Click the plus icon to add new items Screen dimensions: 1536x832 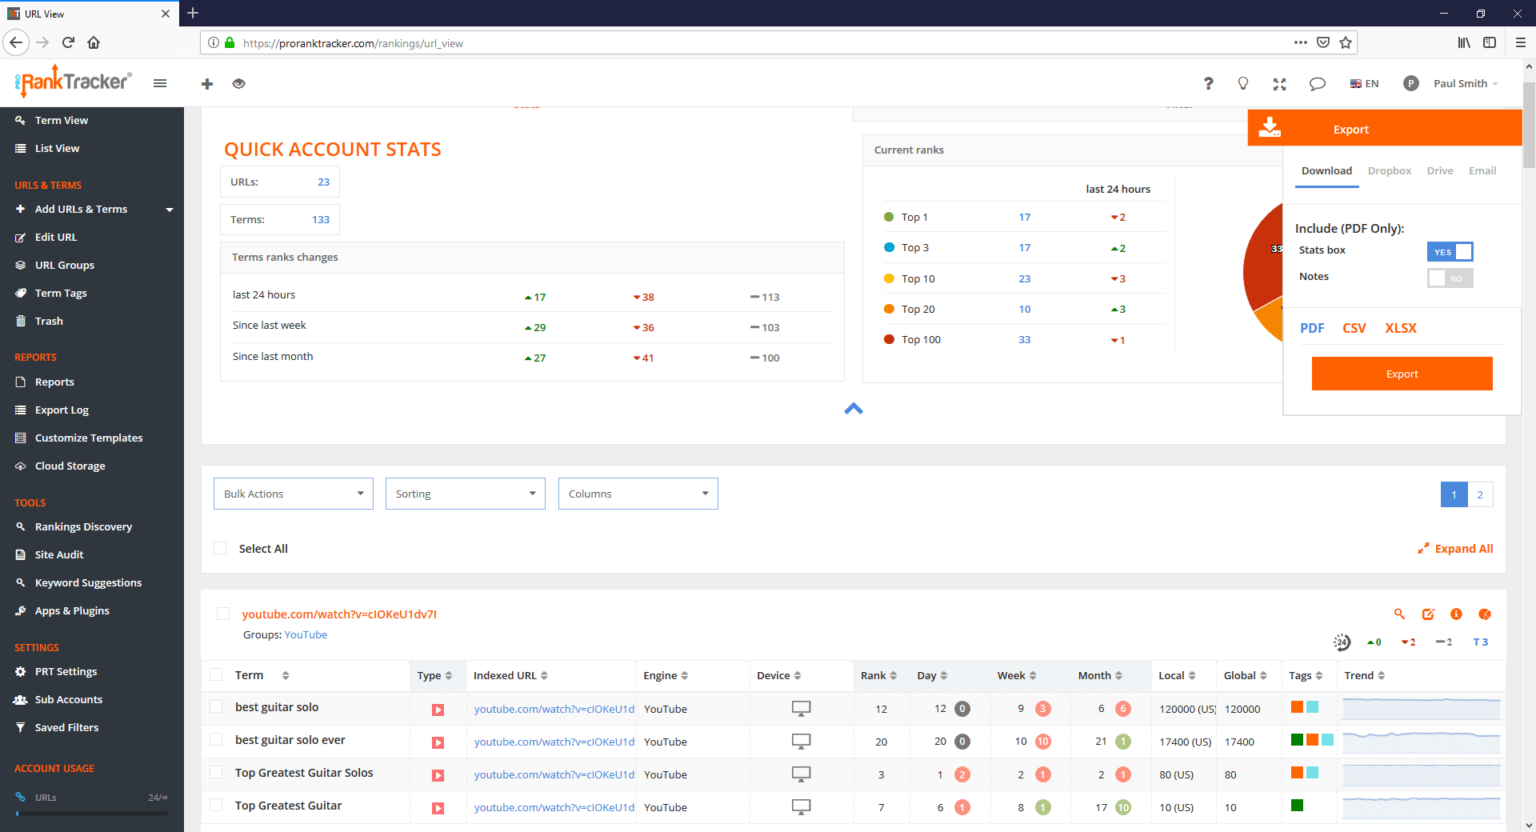(x=207, y=84)
